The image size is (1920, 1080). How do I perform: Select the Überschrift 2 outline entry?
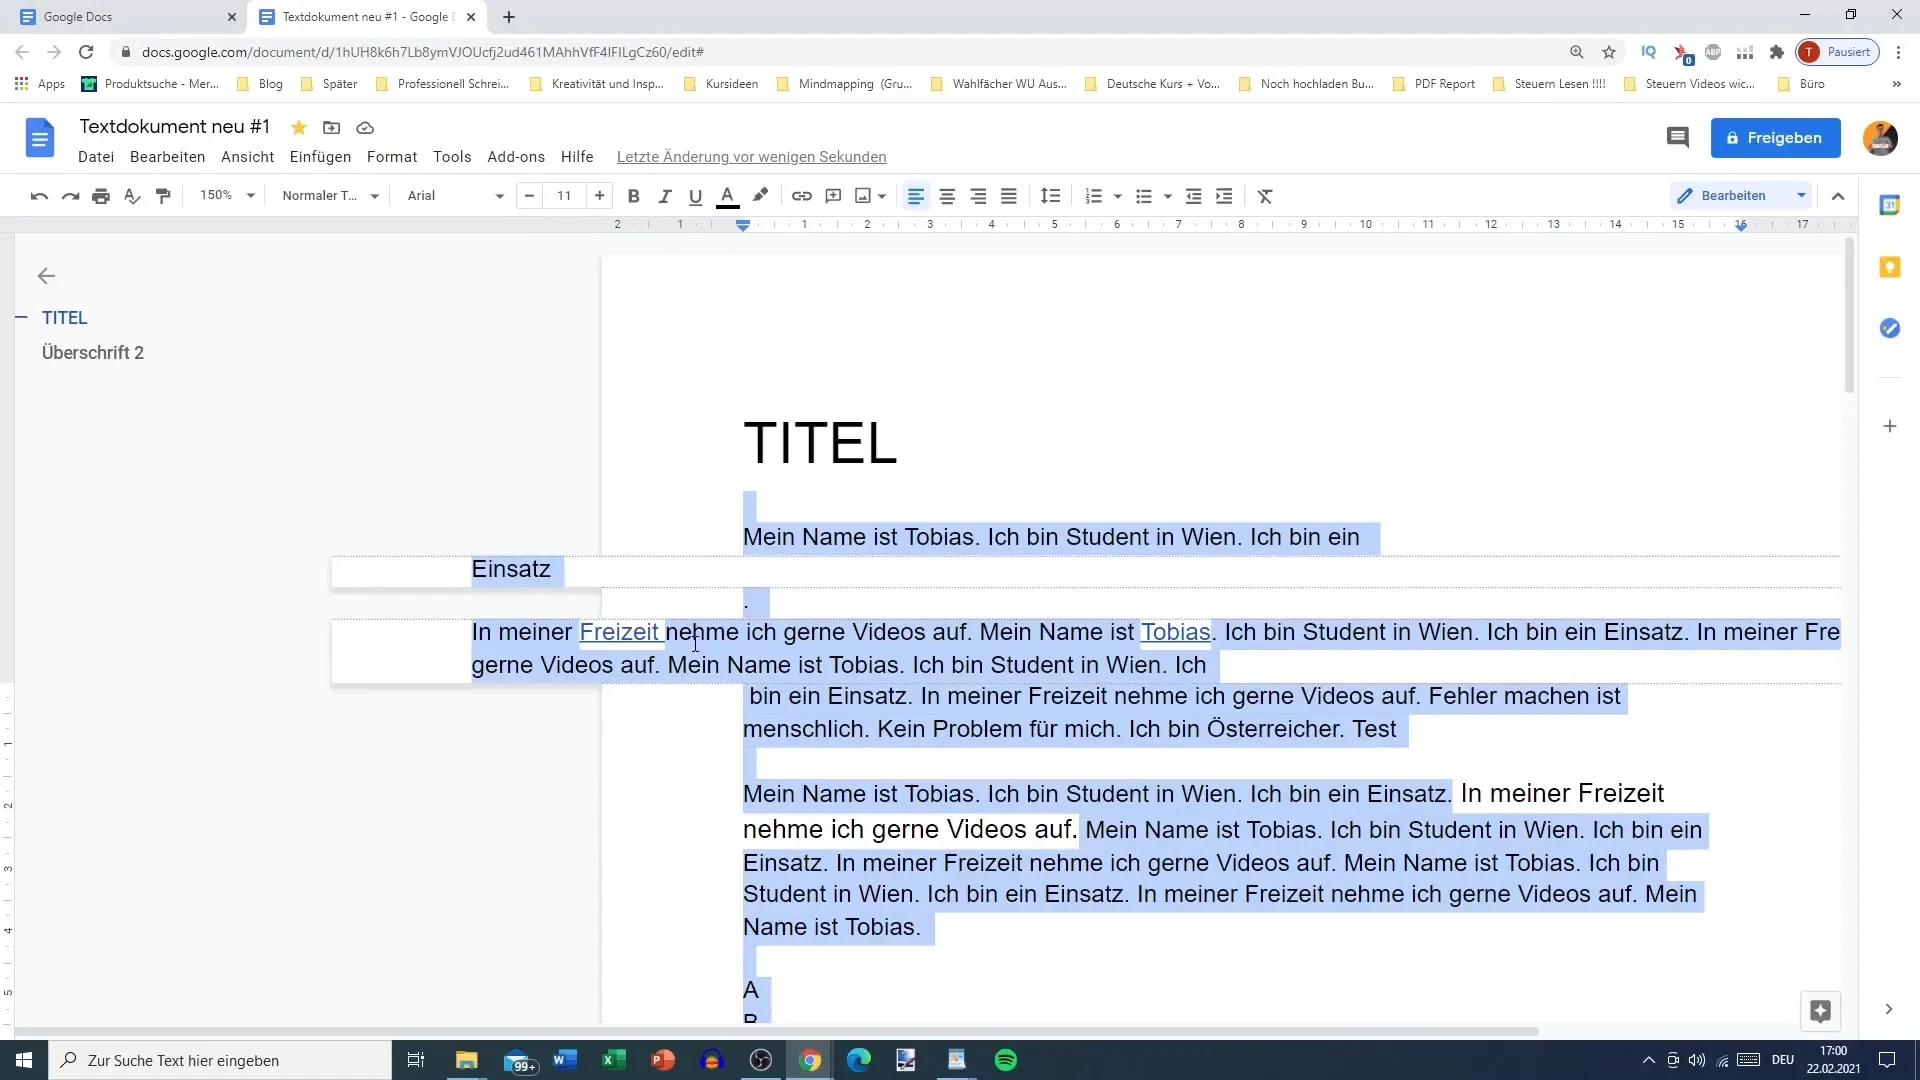92,352
